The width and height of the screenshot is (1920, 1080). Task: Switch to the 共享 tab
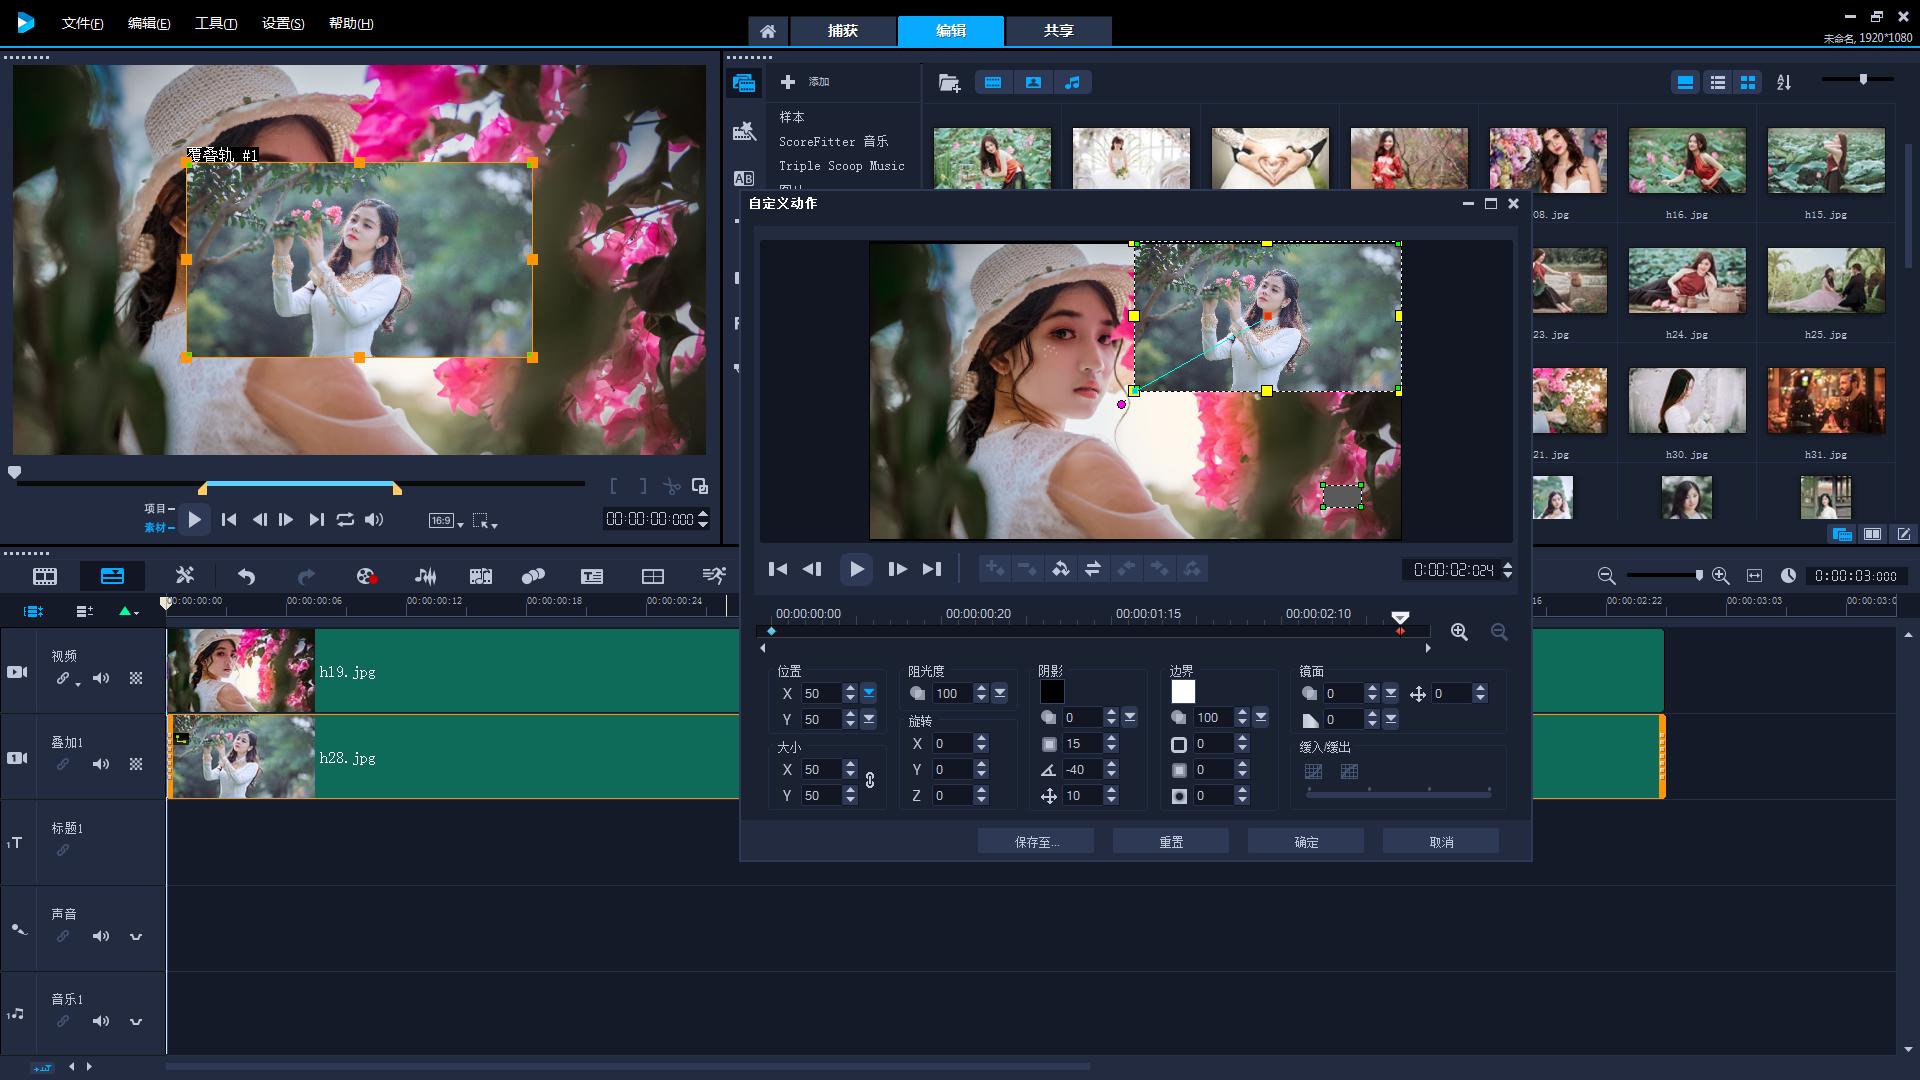coord(1058,31)
